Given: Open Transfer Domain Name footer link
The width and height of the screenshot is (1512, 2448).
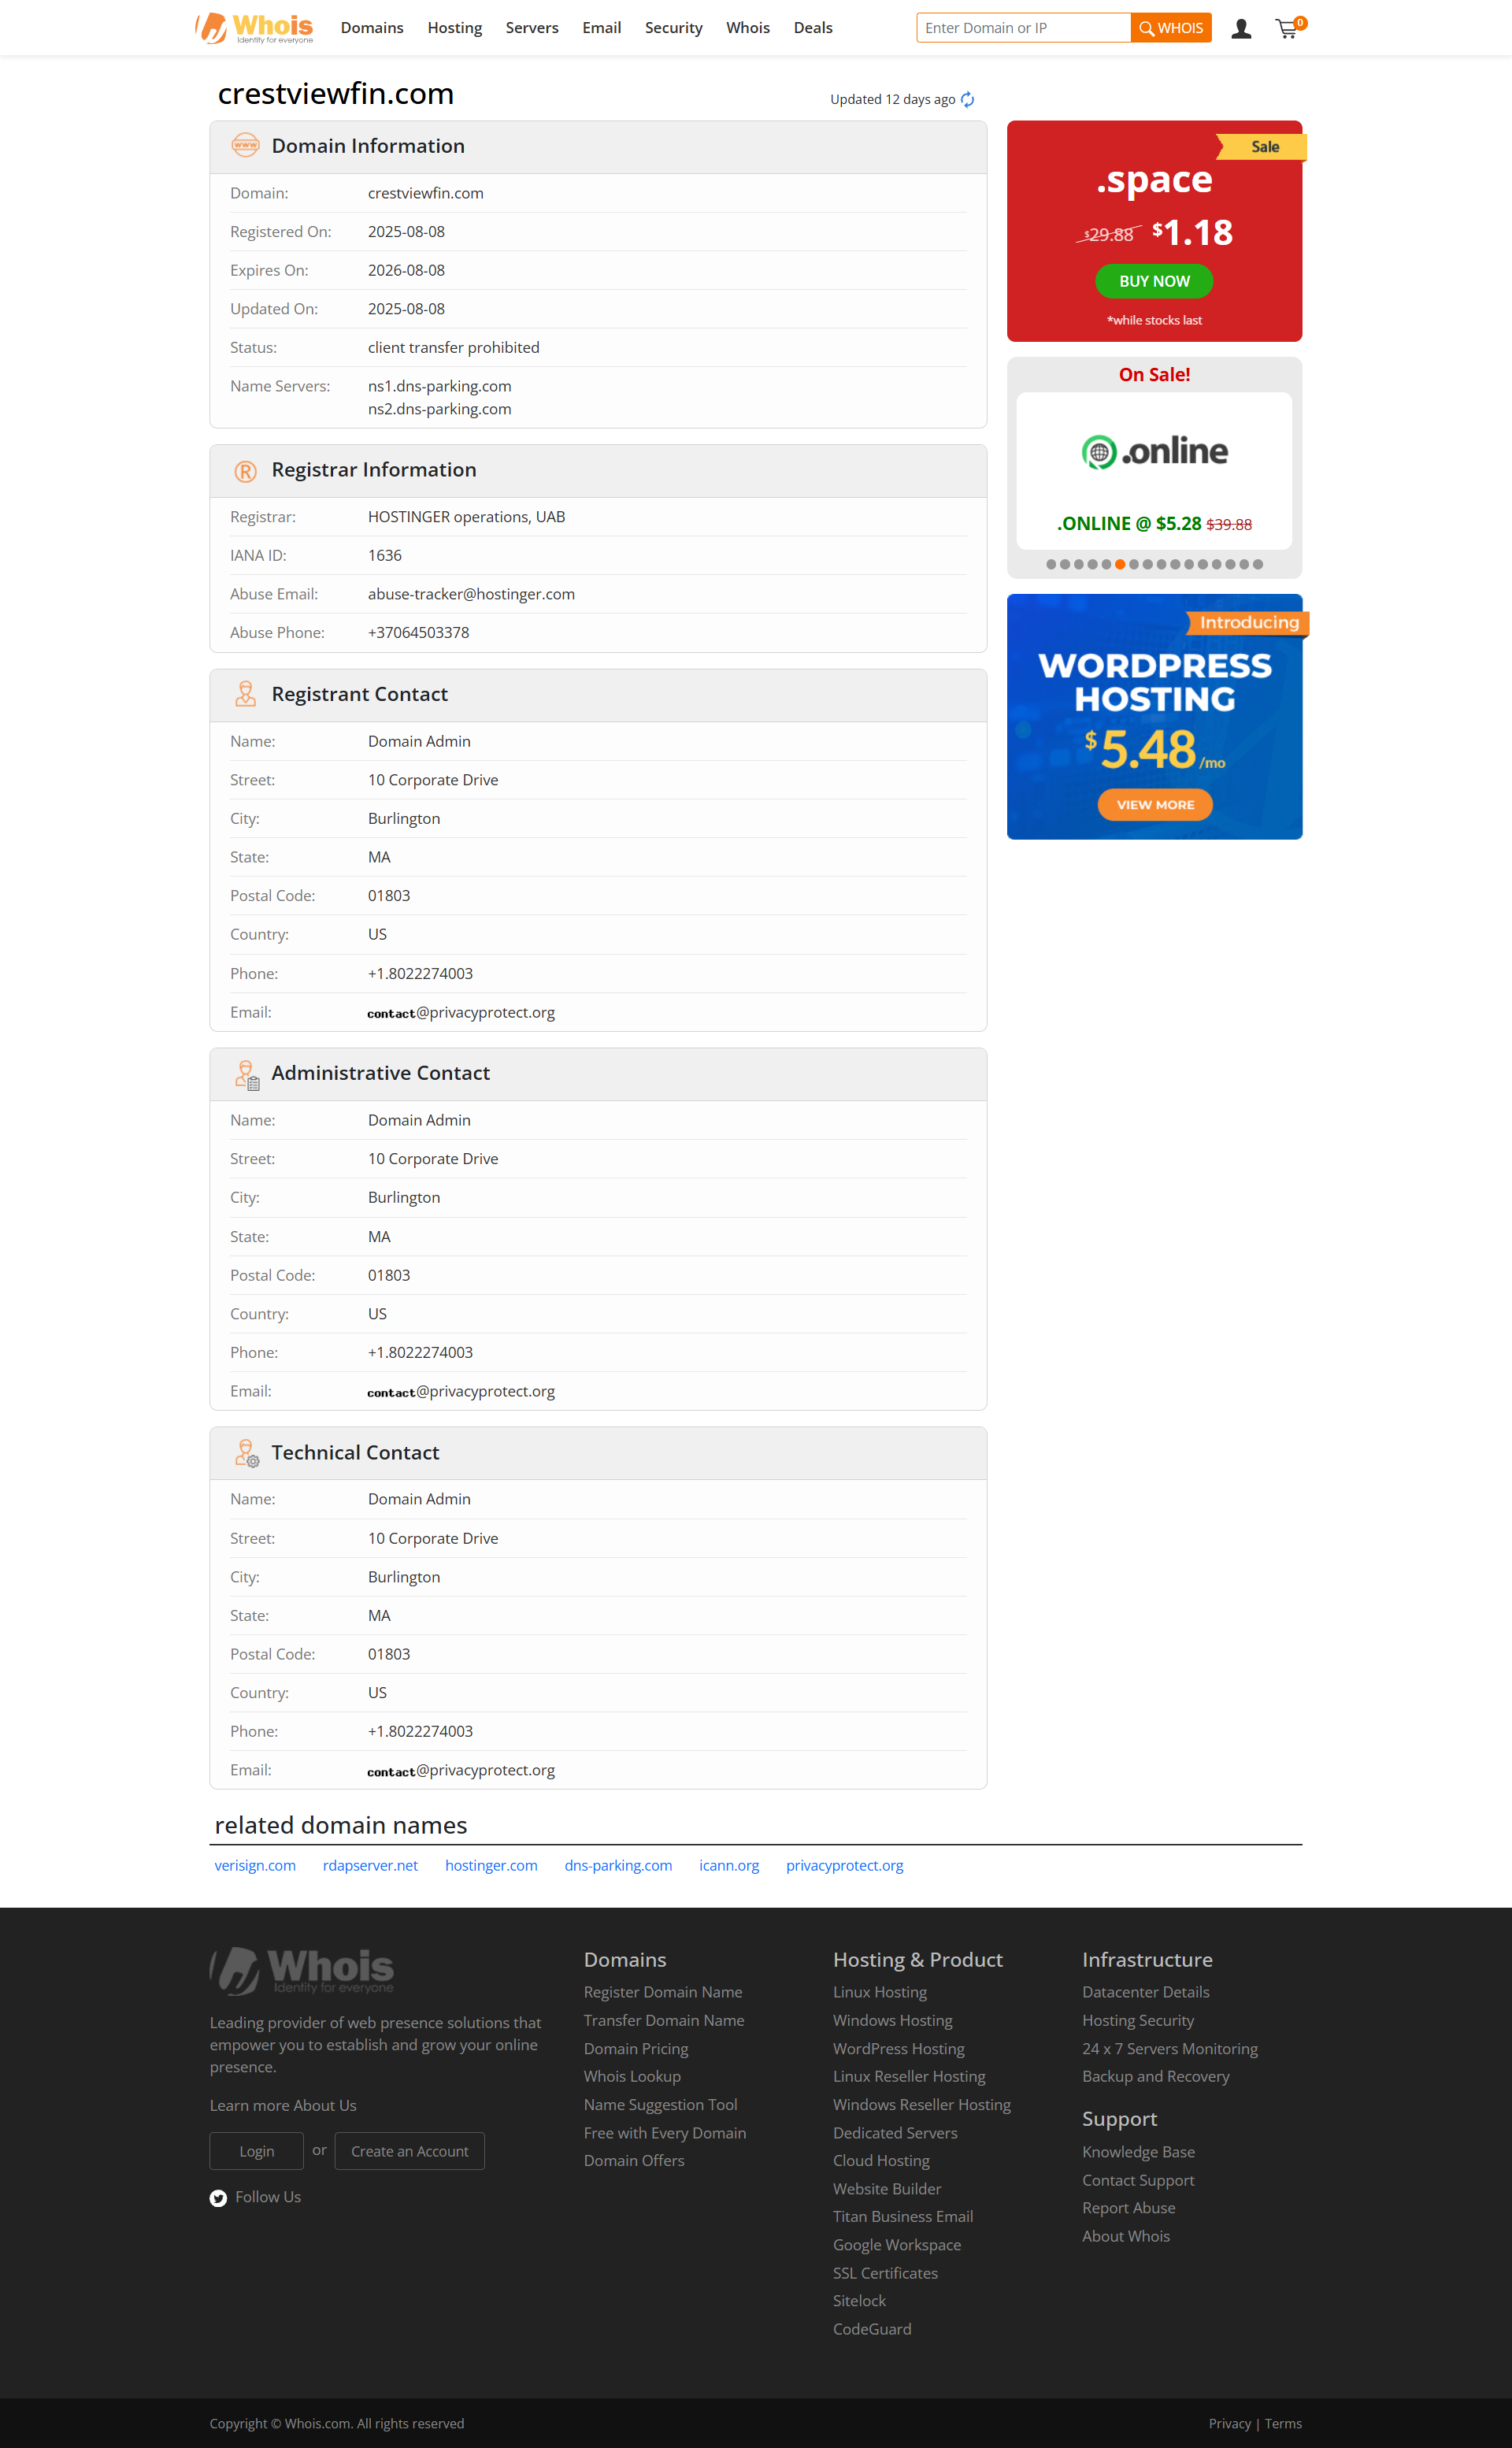Looking at the screenshot, I should (x=664, y=2020).
